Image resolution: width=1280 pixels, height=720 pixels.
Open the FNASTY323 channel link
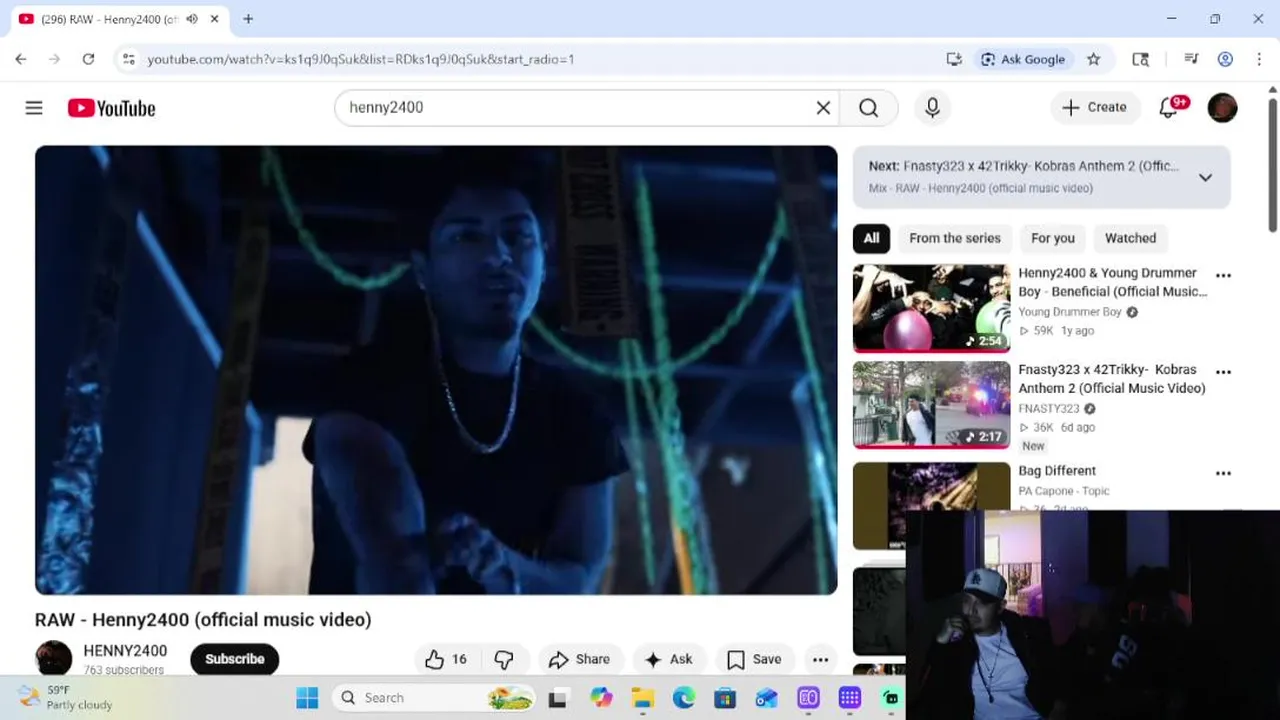(1049, 409)
